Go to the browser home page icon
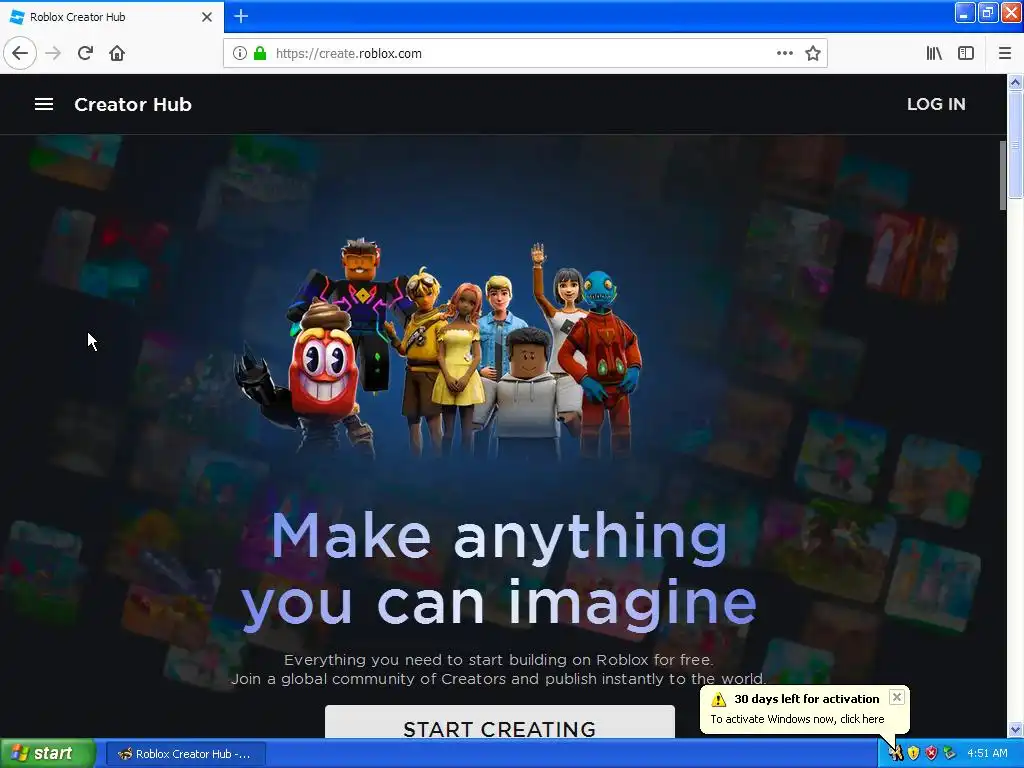This screenshot has width=1024, height=768. pyautogui.click(x=117, y=54)
